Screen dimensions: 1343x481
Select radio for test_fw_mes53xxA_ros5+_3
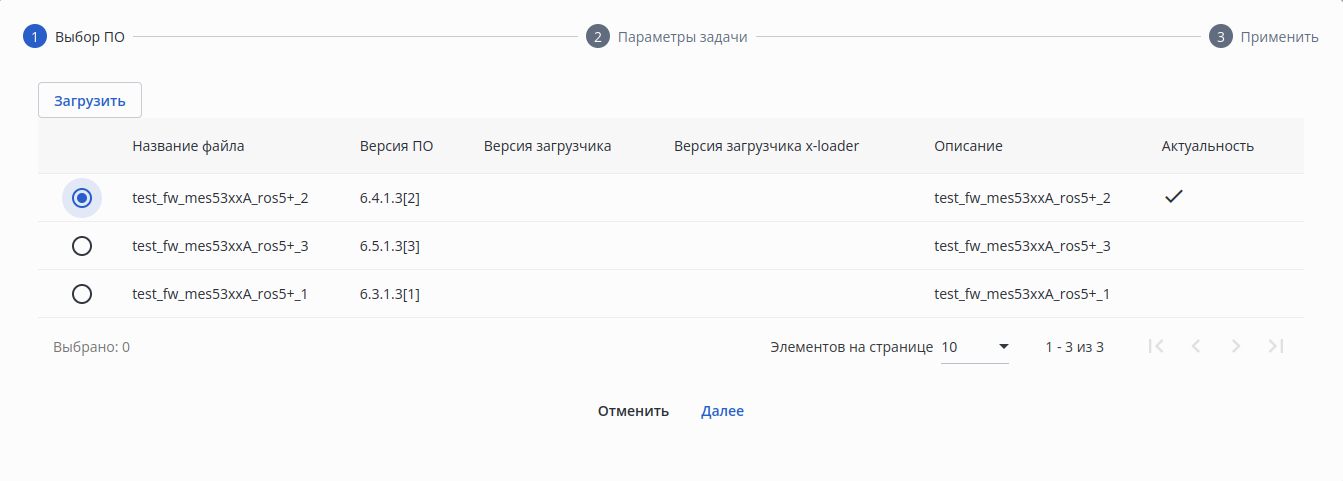[x=82, y=246]
